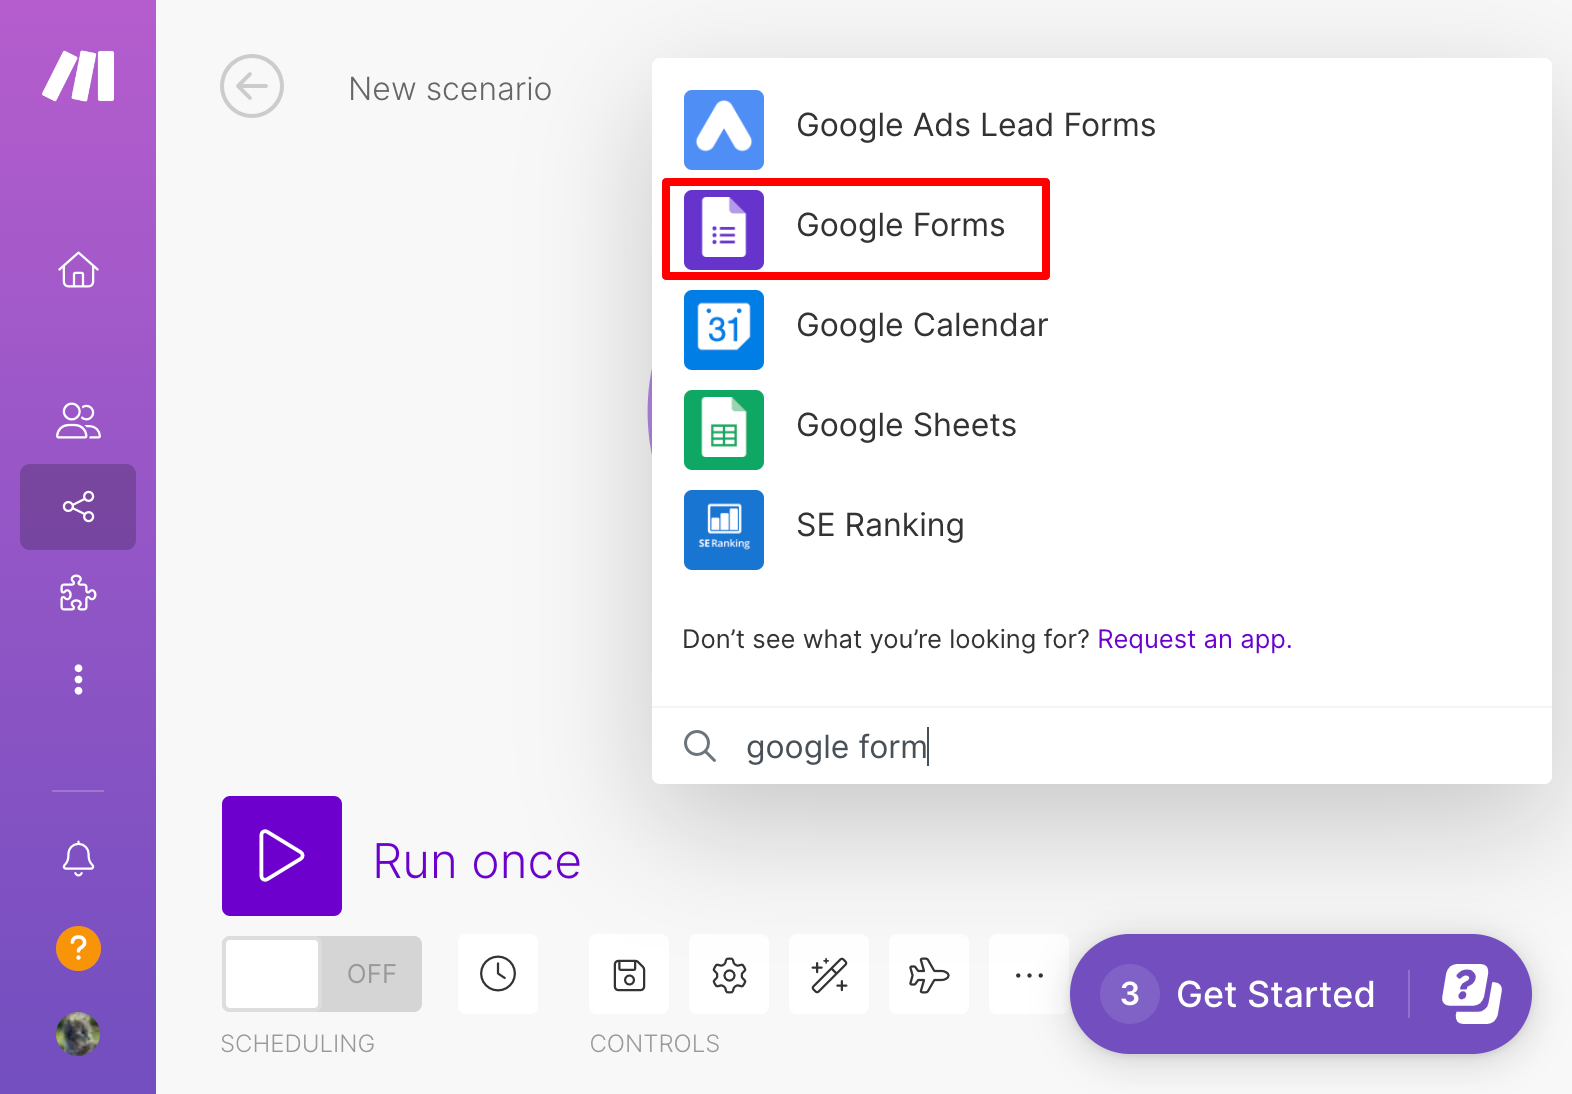
Task: Rename the New scenario title
Action: (450, 89)
